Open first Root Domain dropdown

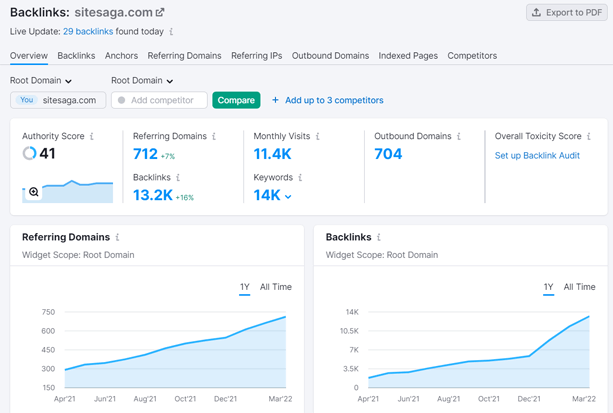coord(41,81)
